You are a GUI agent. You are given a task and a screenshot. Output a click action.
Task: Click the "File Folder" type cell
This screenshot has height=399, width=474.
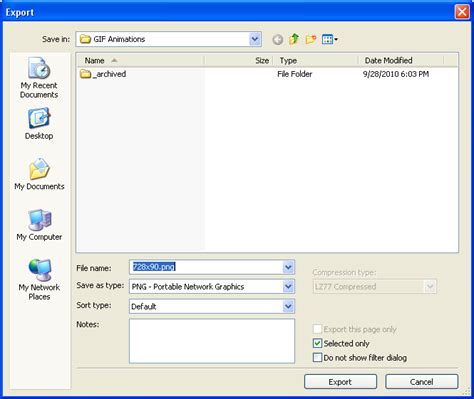[x=295, y=74]
